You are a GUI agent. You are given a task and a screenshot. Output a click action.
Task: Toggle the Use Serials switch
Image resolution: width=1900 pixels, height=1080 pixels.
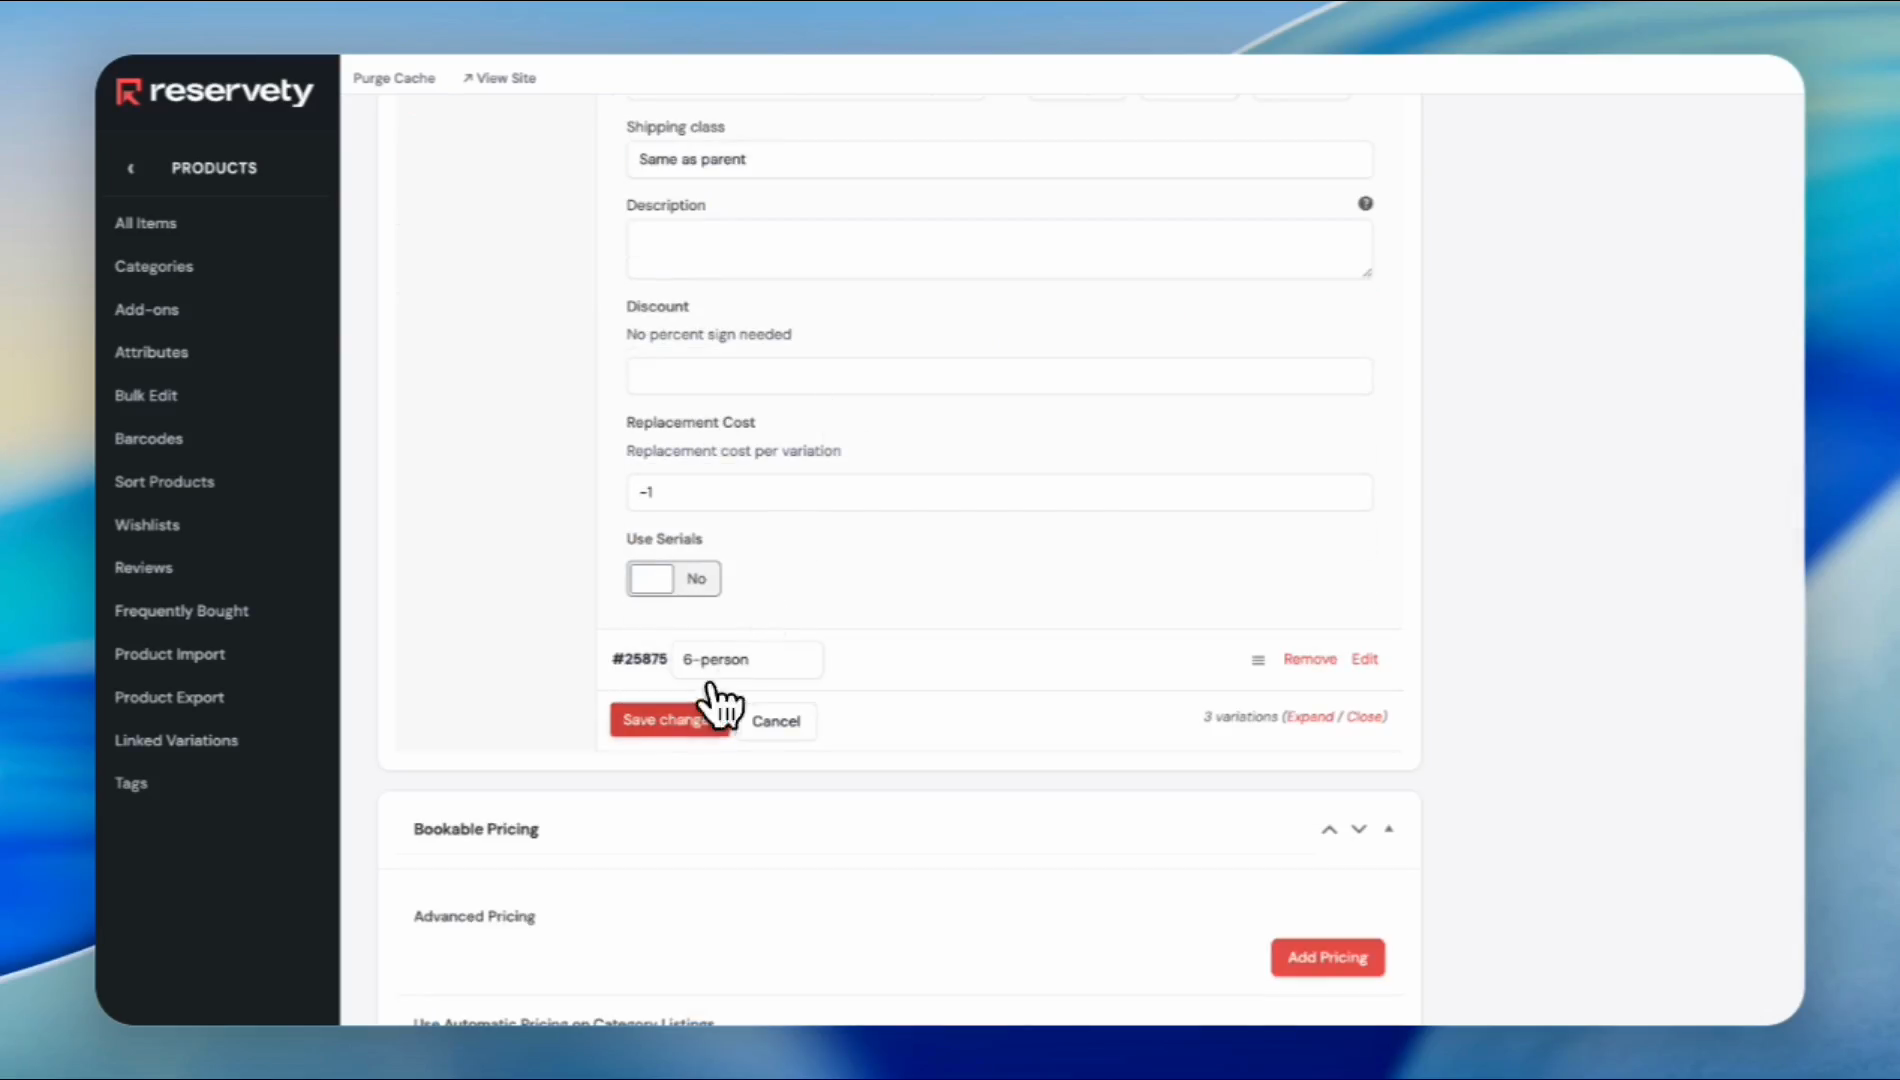point(673,579)
